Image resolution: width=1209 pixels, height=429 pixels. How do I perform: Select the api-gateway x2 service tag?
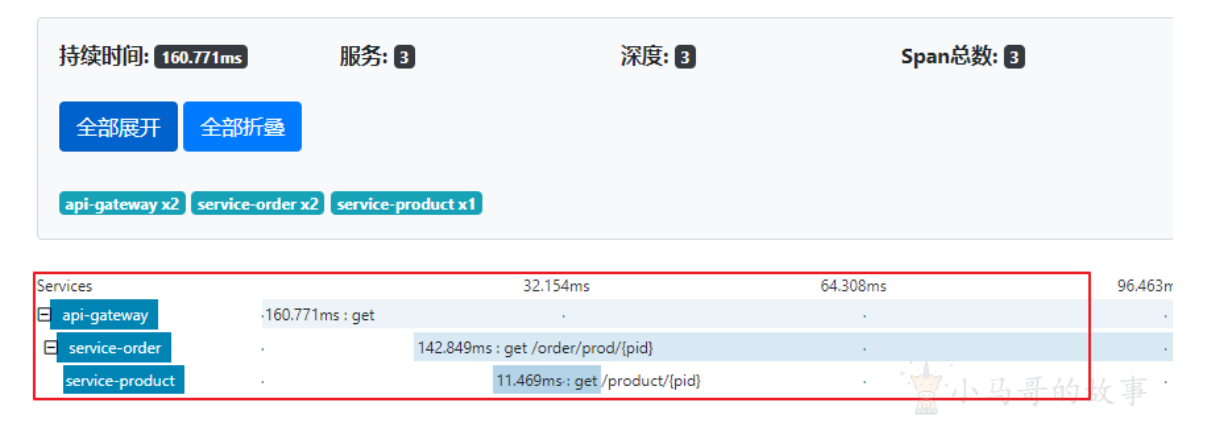click(x=122, y=204)
